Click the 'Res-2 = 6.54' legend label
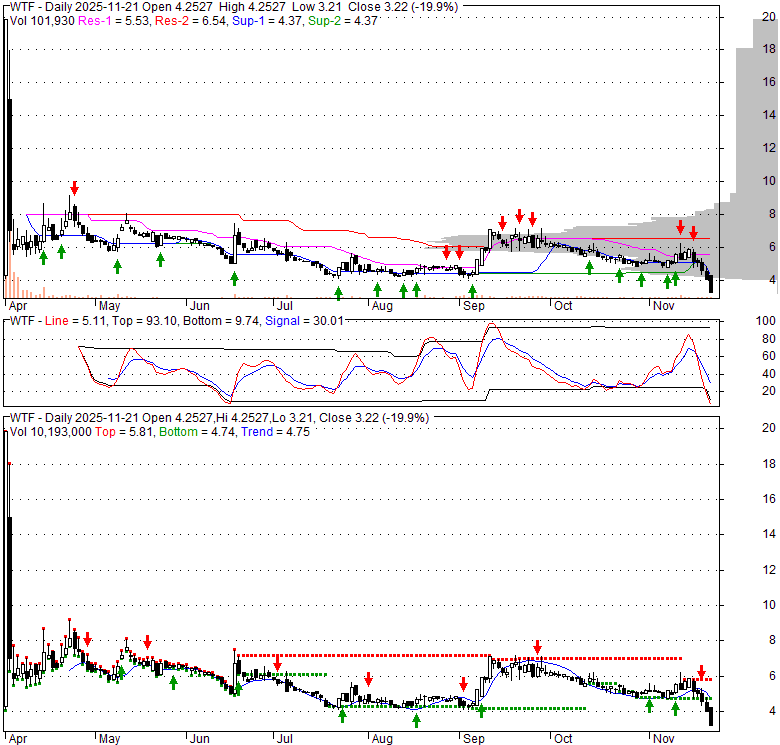 click(x=191, y=21)
